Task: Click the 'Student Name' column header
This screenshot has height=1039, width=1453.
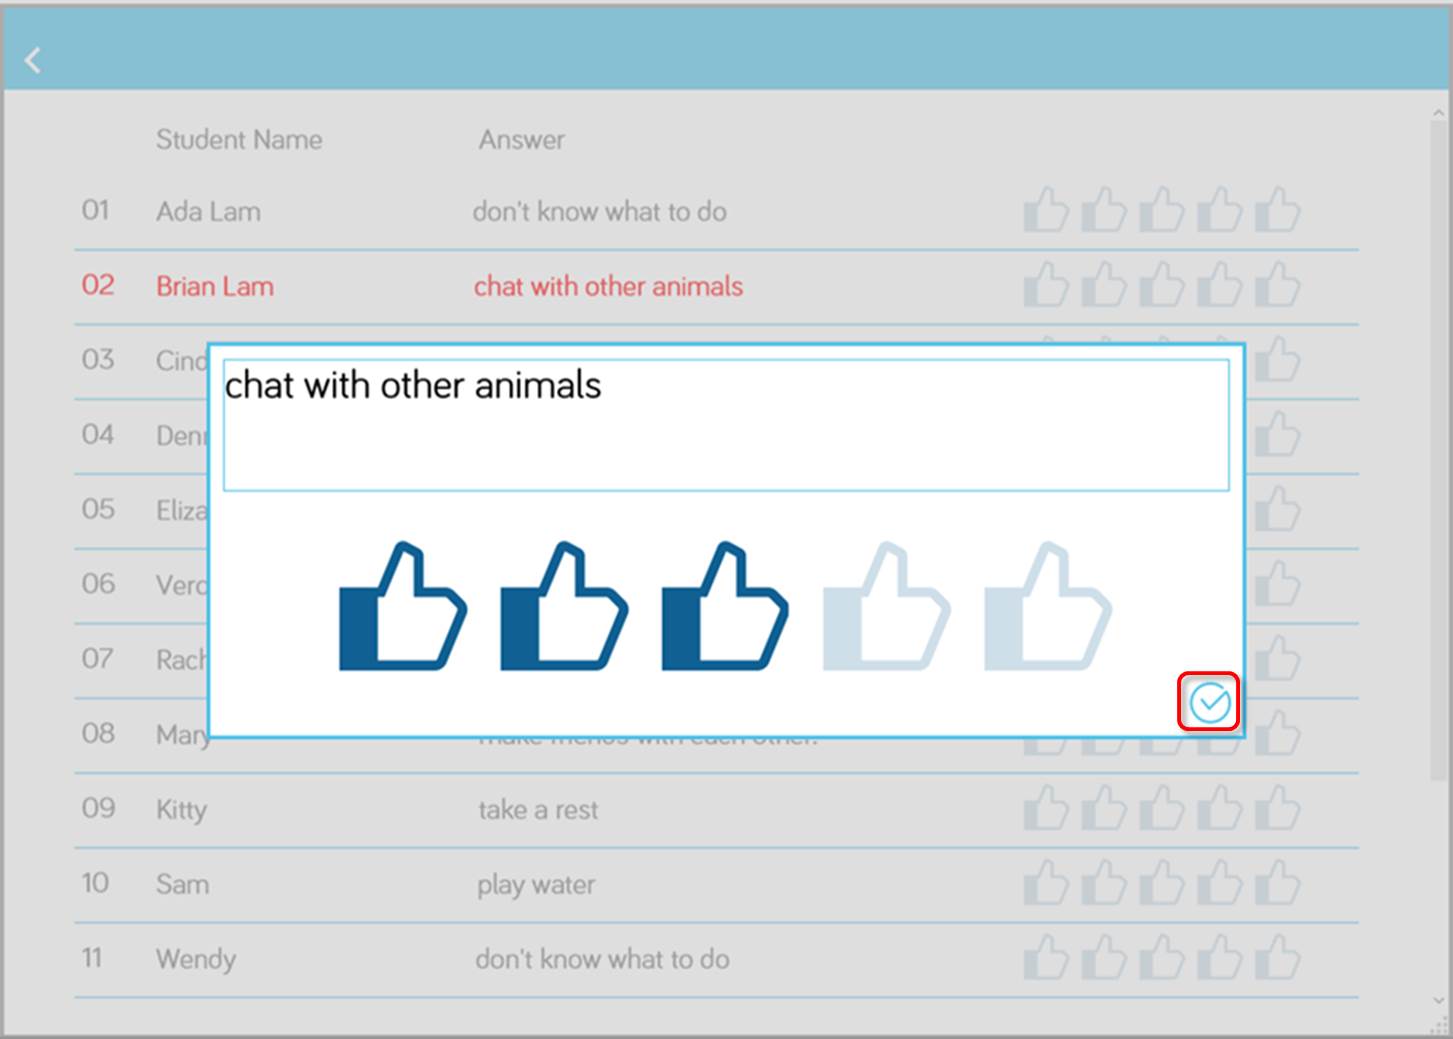Action: coord(239,140)
